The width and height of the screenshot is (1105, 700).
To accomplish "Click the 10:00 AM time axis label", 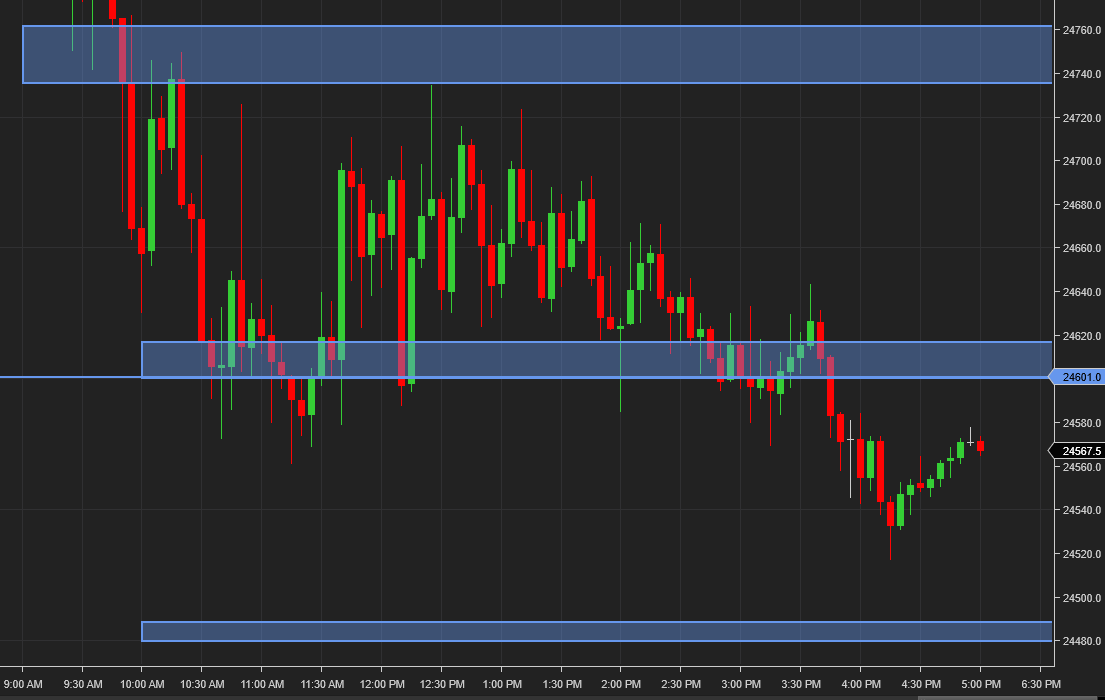I will [142, 684].
